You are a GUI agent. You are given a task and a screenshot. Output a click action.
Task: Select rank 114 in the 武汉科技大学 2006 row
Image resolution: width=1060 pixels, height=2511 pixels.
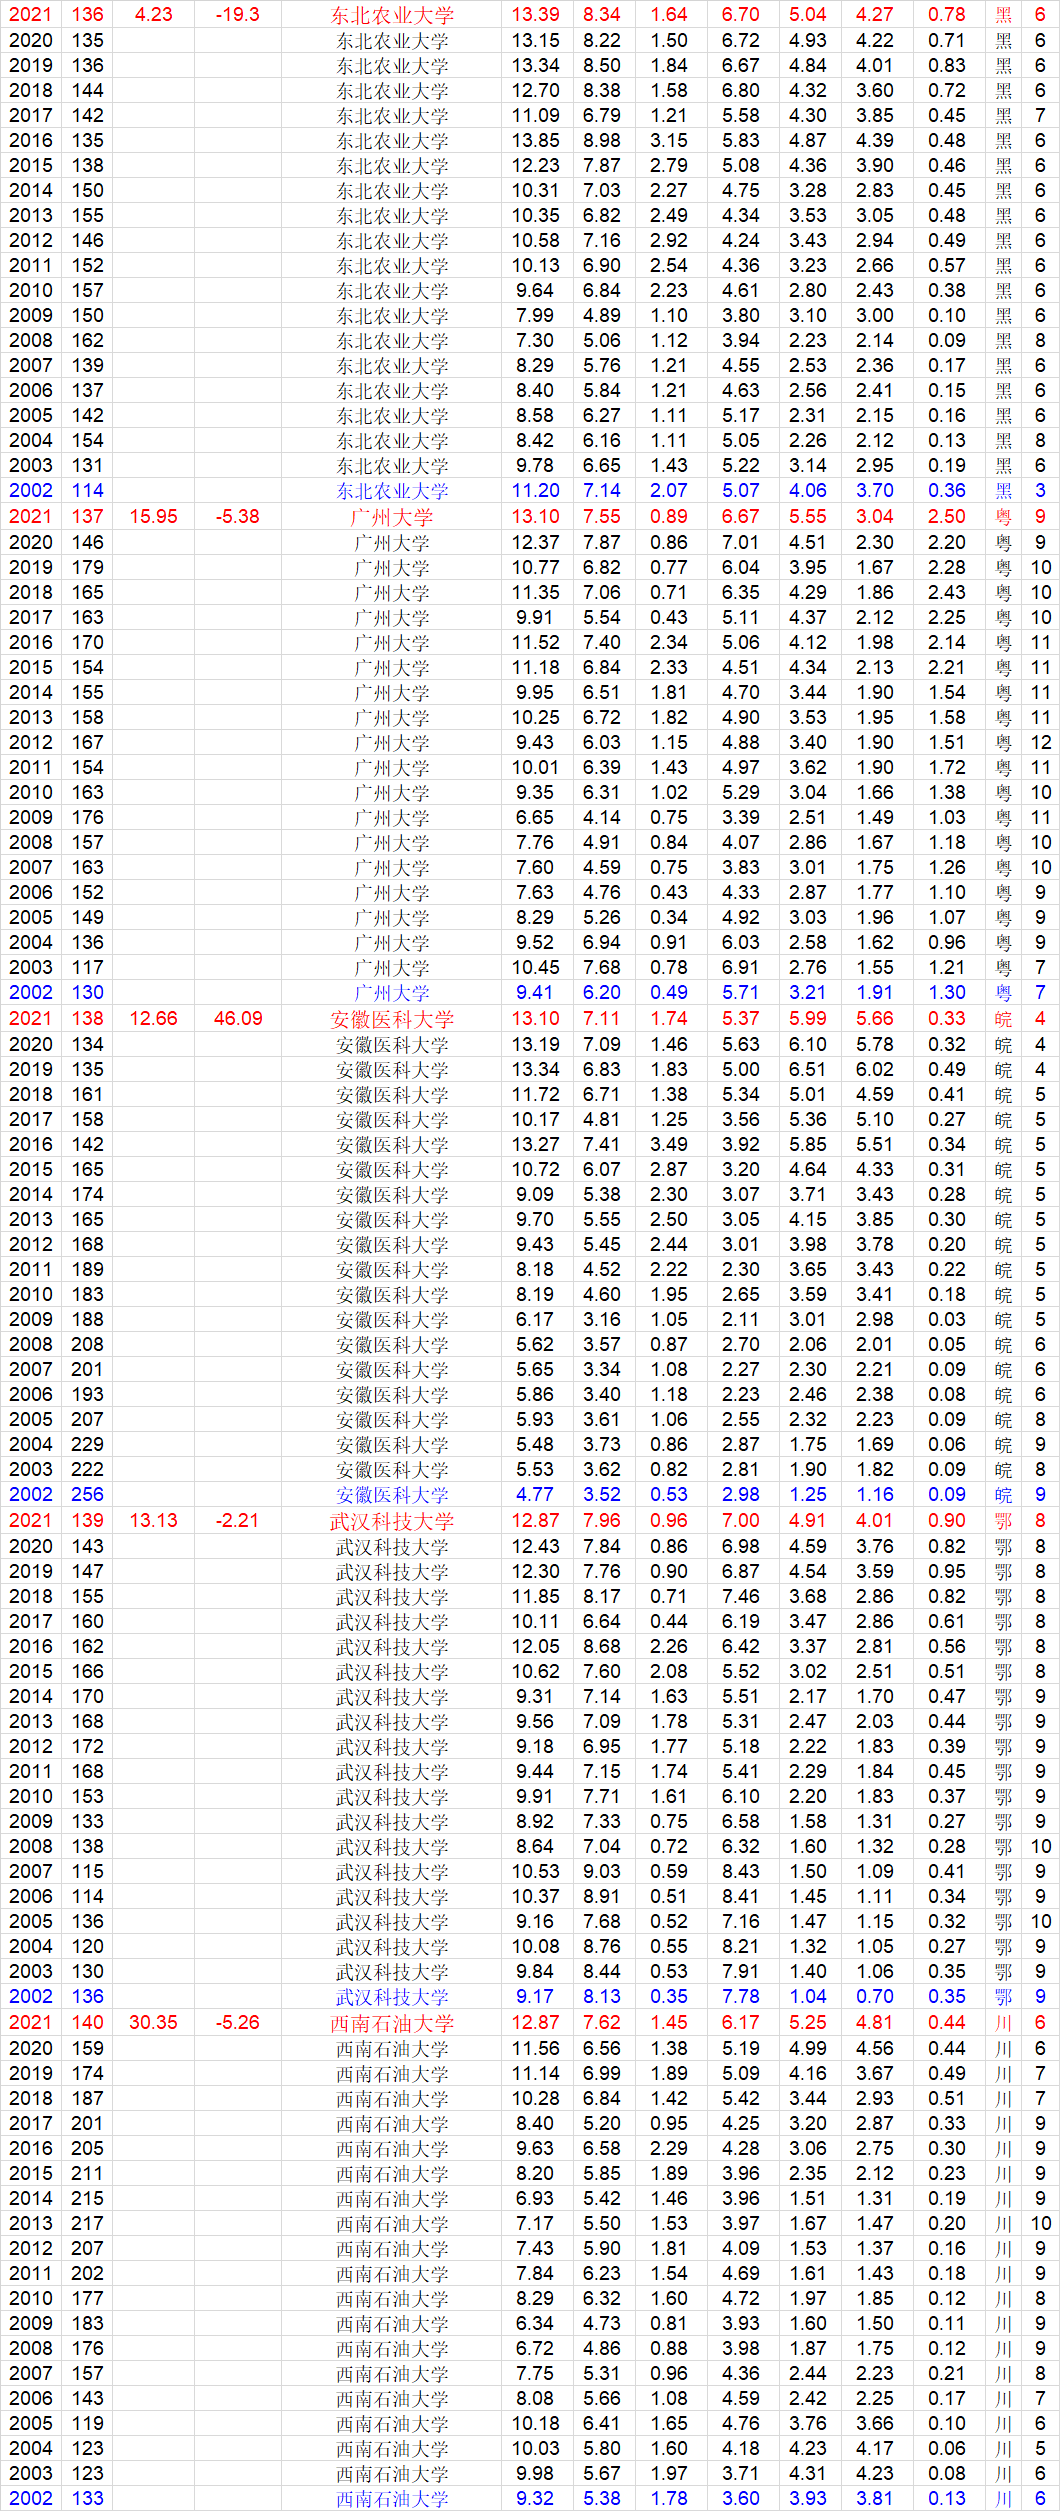pos(88,1897)
